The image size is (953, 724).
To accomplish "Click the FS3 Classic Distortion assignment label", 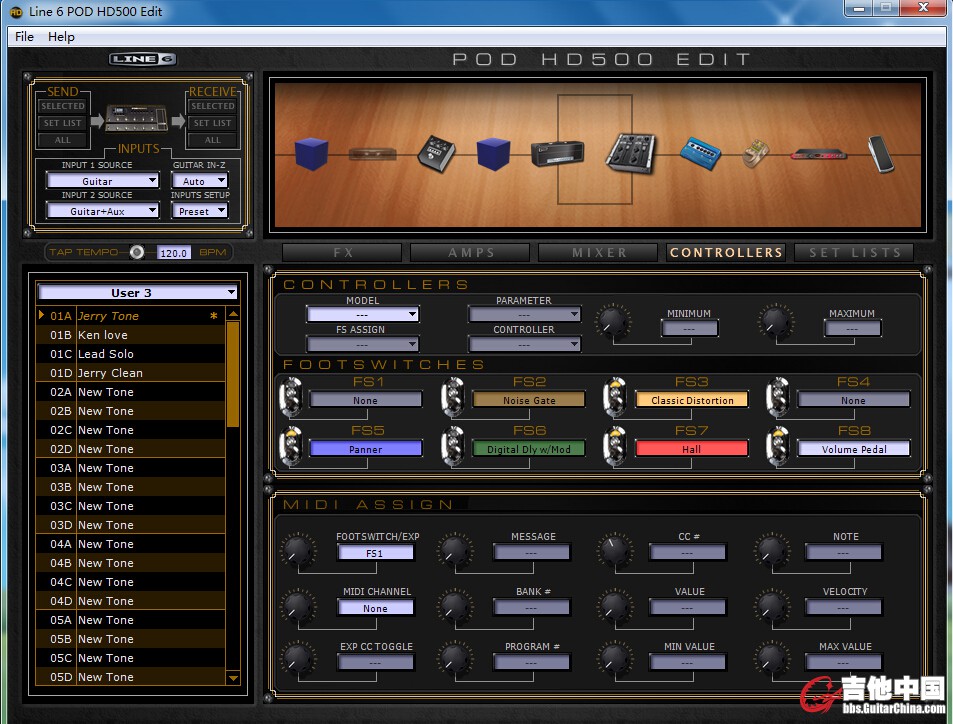I will click(x=692, y=400).
